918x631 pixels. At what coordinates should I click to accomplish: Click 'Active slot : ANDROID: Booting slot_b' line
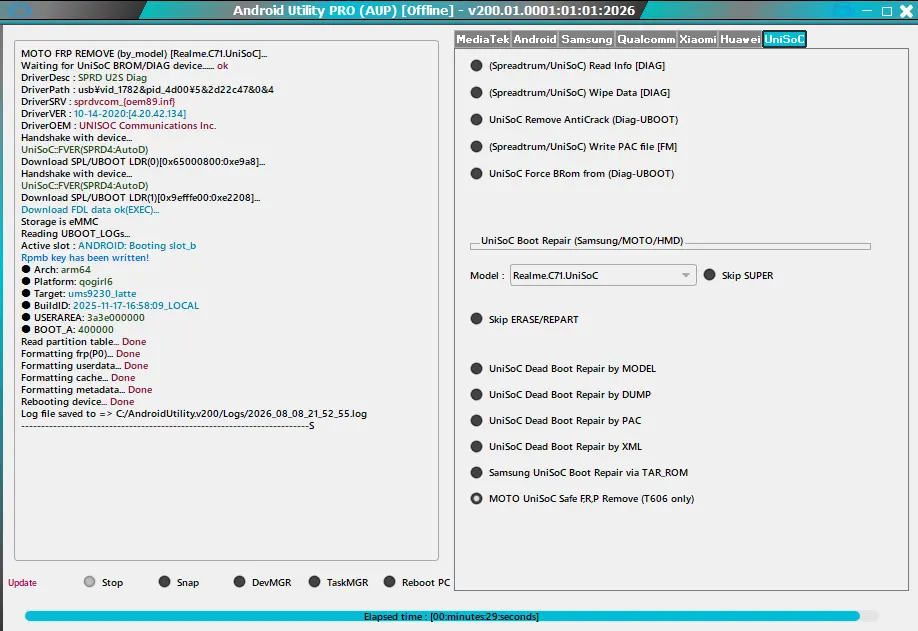108,245
